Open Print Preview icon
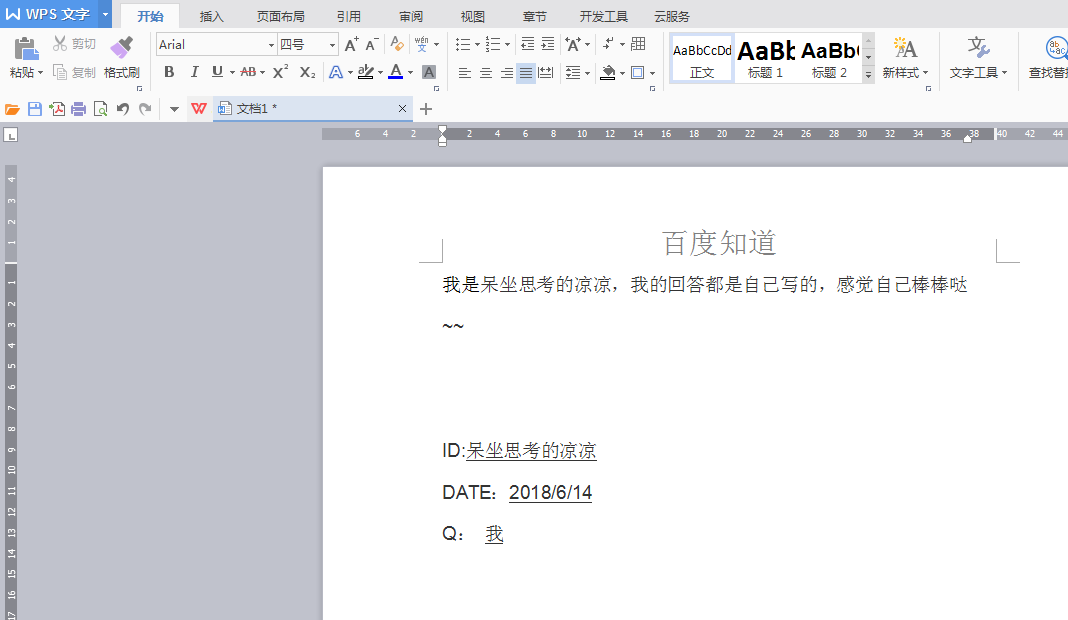1068x620 pixels. (101, 109)
